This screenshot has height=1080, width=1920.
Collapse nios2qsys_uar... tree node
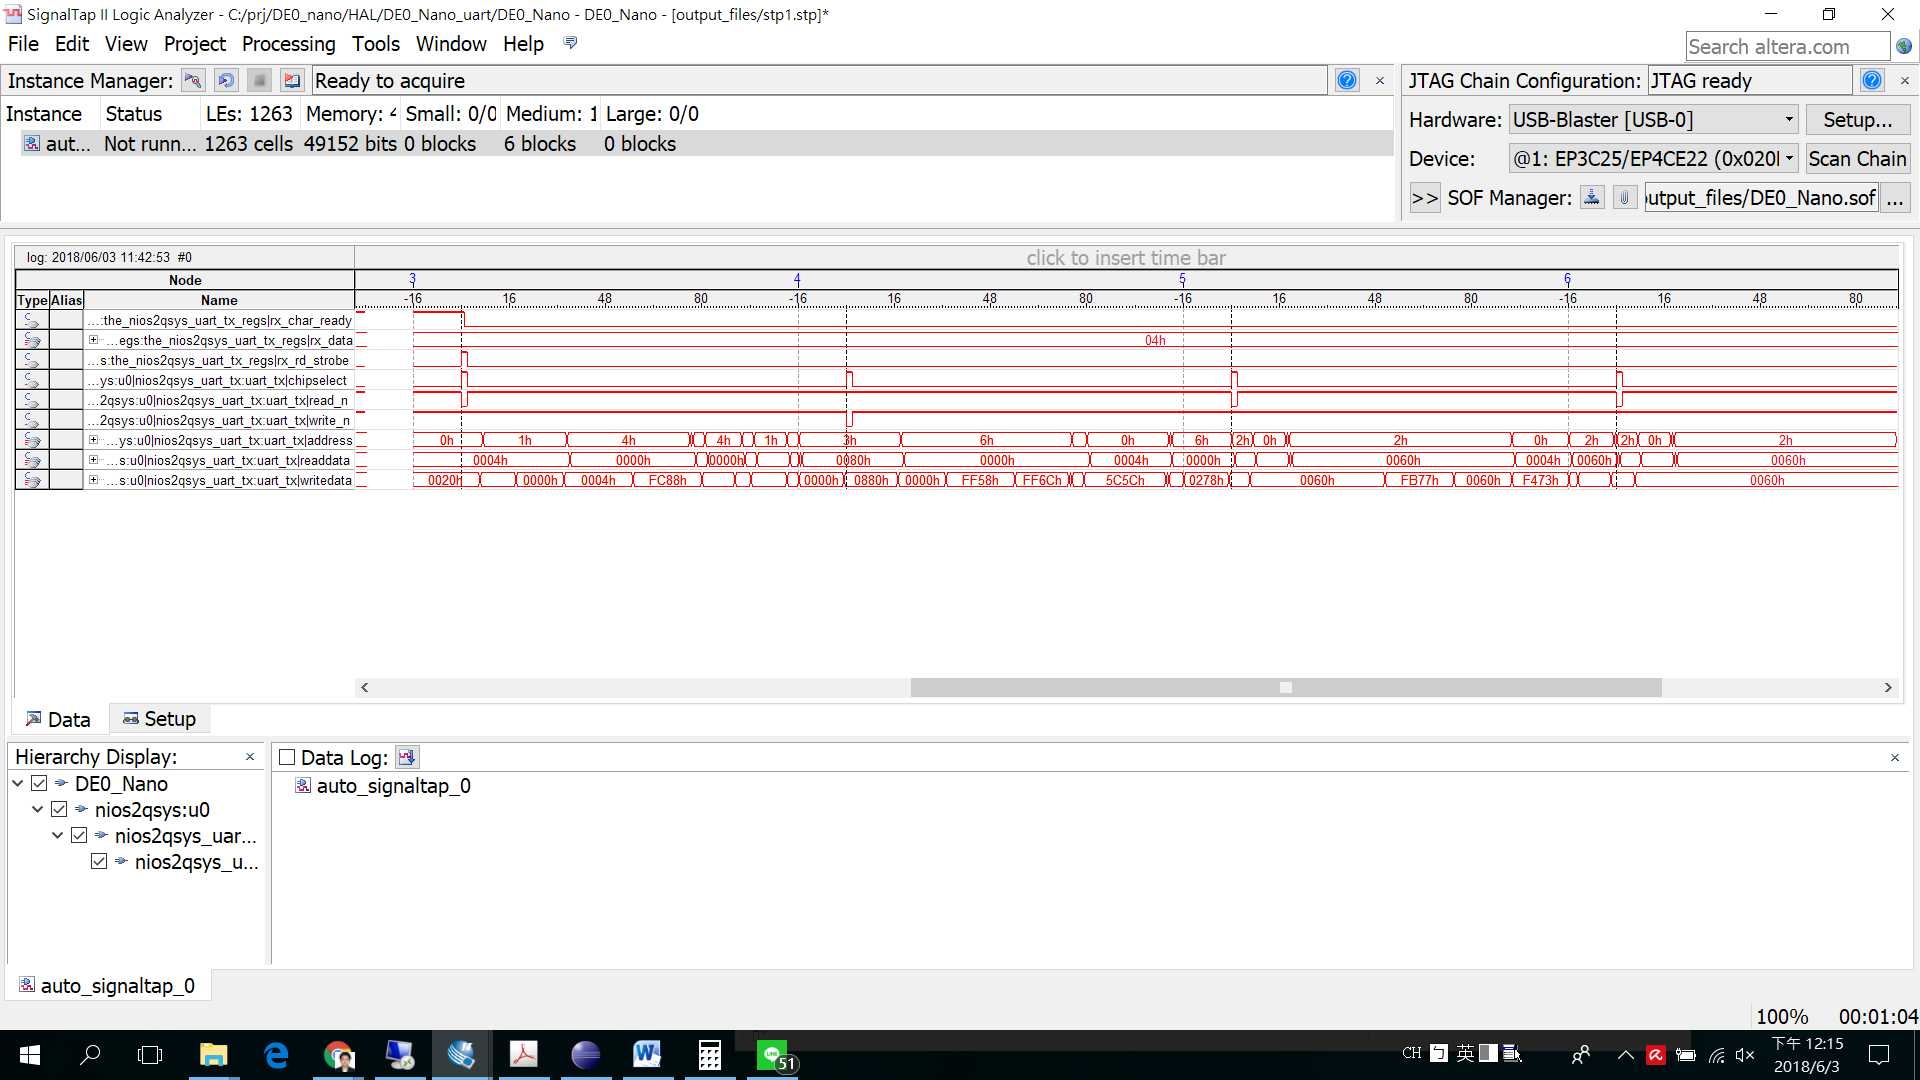point(57,835)
